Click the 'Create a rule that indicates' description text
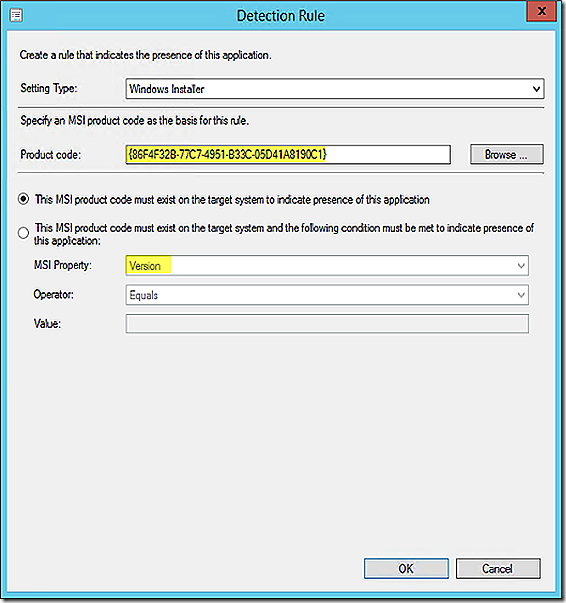Image resolution: width=566 pixels, height=603 pixels. pyautogui.click(x=145, y=55)
